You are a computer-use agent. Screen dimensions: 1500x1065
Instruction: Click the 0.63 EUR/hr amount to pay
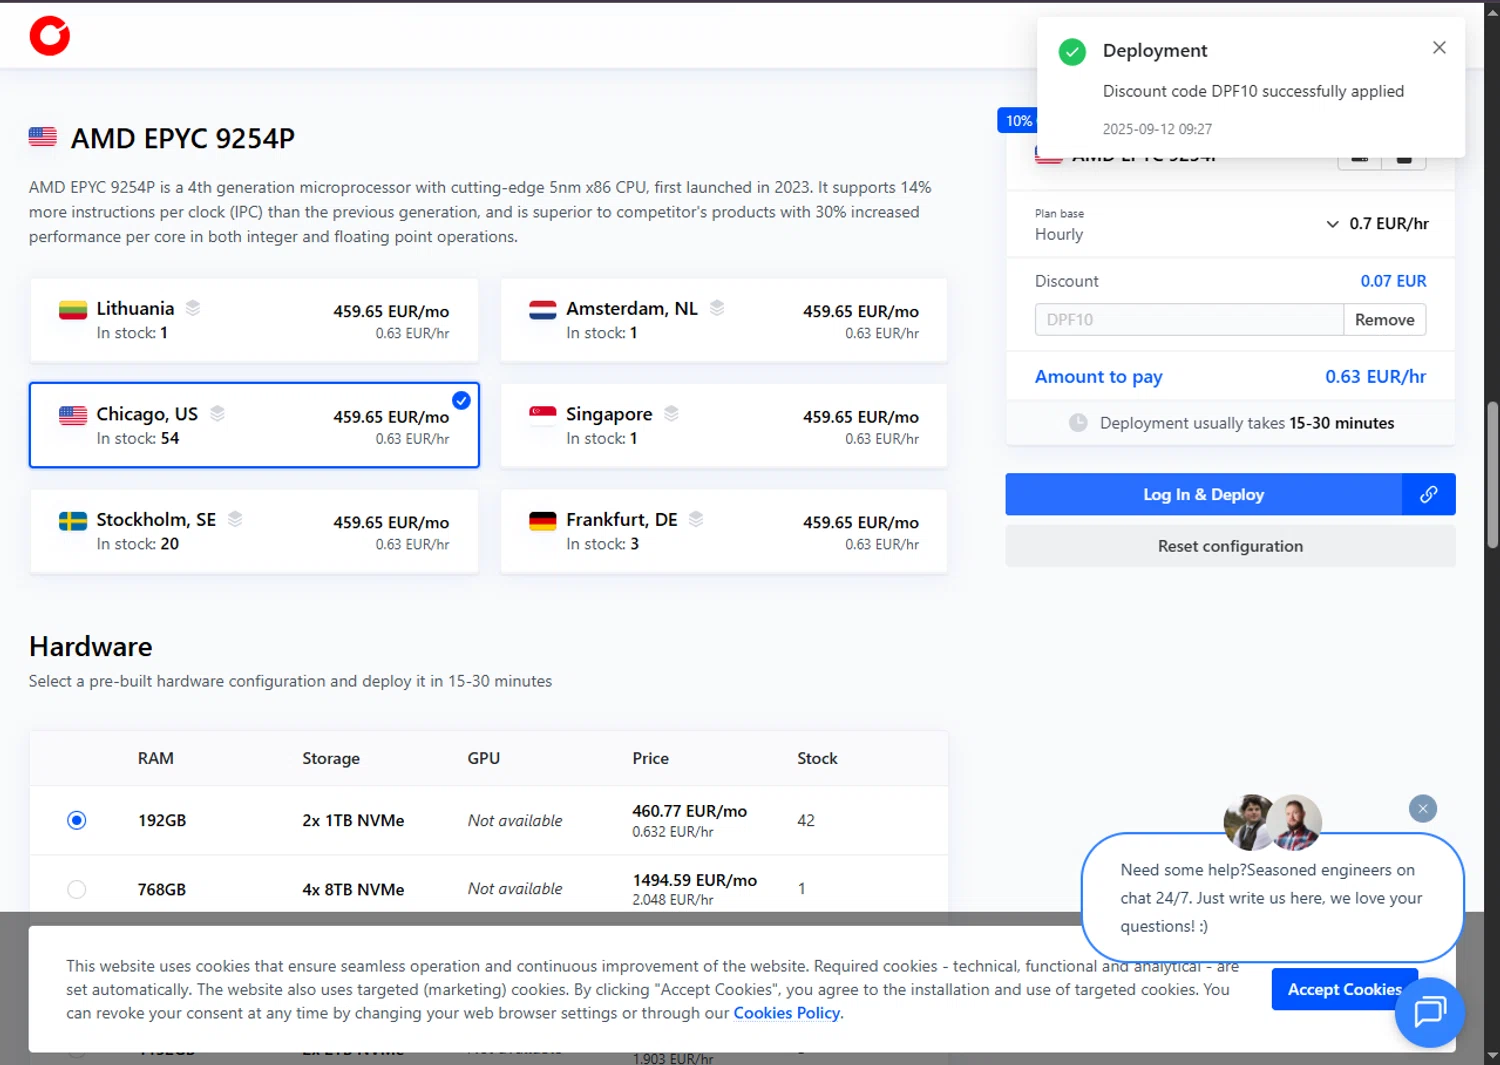click(x=1376, y=376)
